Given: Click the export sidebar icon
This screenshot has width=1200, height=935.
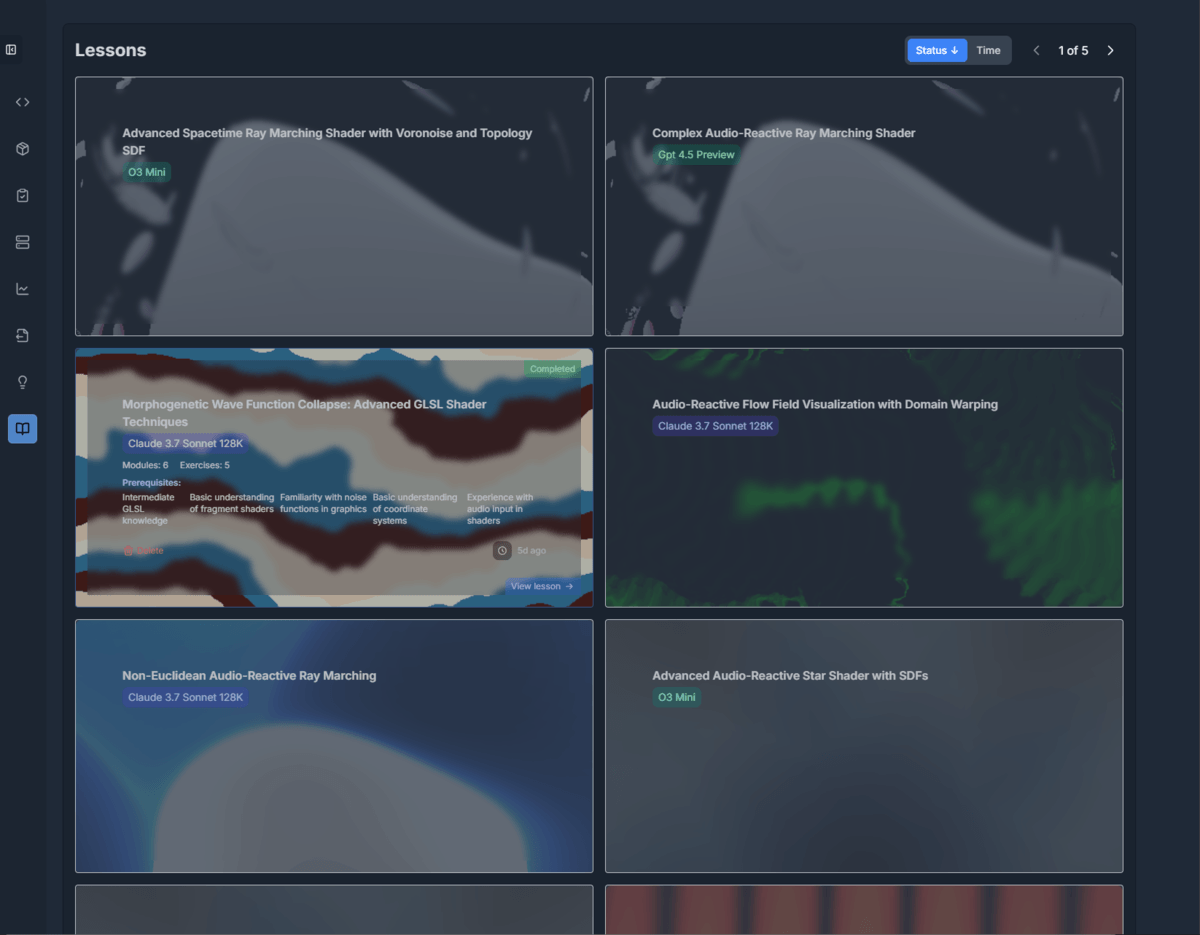Looking at the screenshot, I should [x=22, y=335].
